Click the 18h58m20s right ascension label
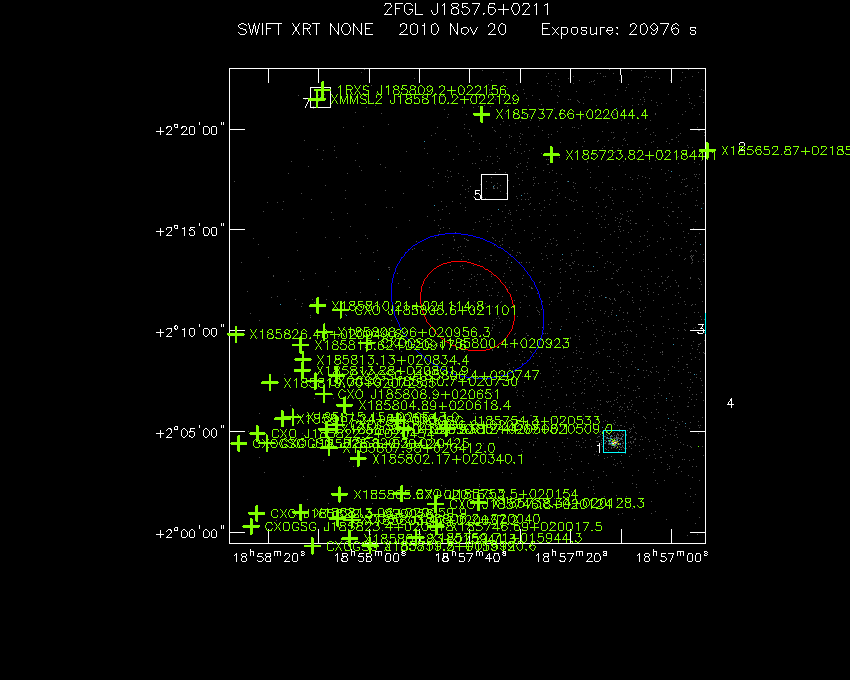 (269, 557)
